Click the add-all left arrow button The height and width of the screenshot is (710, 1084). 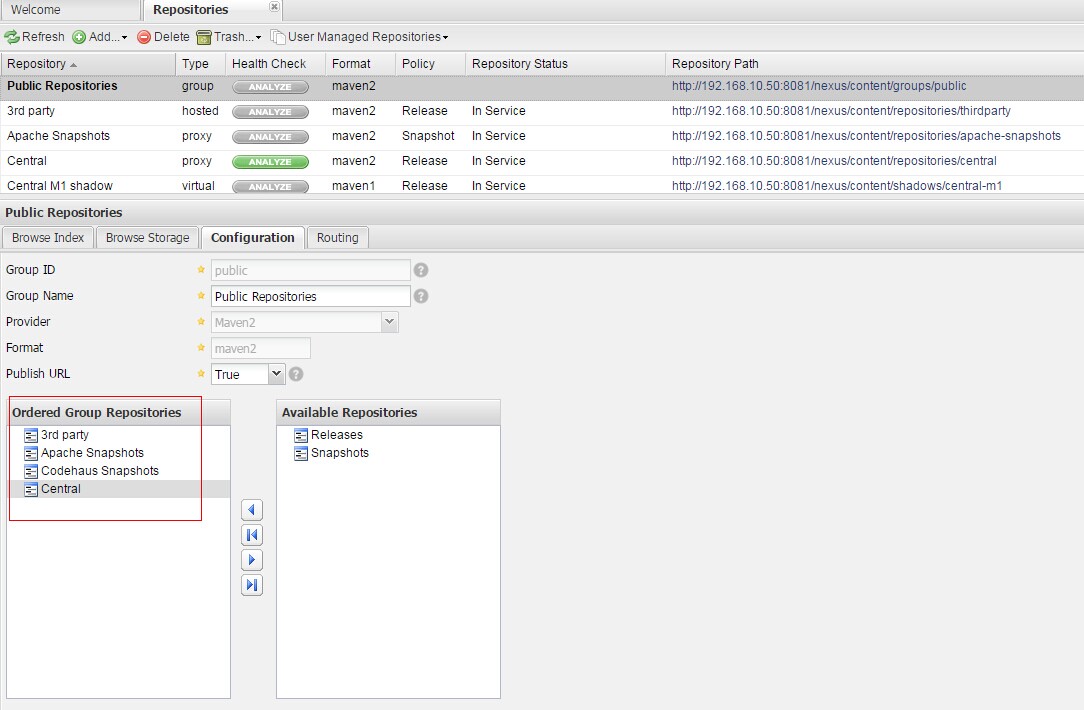point(252,535)
